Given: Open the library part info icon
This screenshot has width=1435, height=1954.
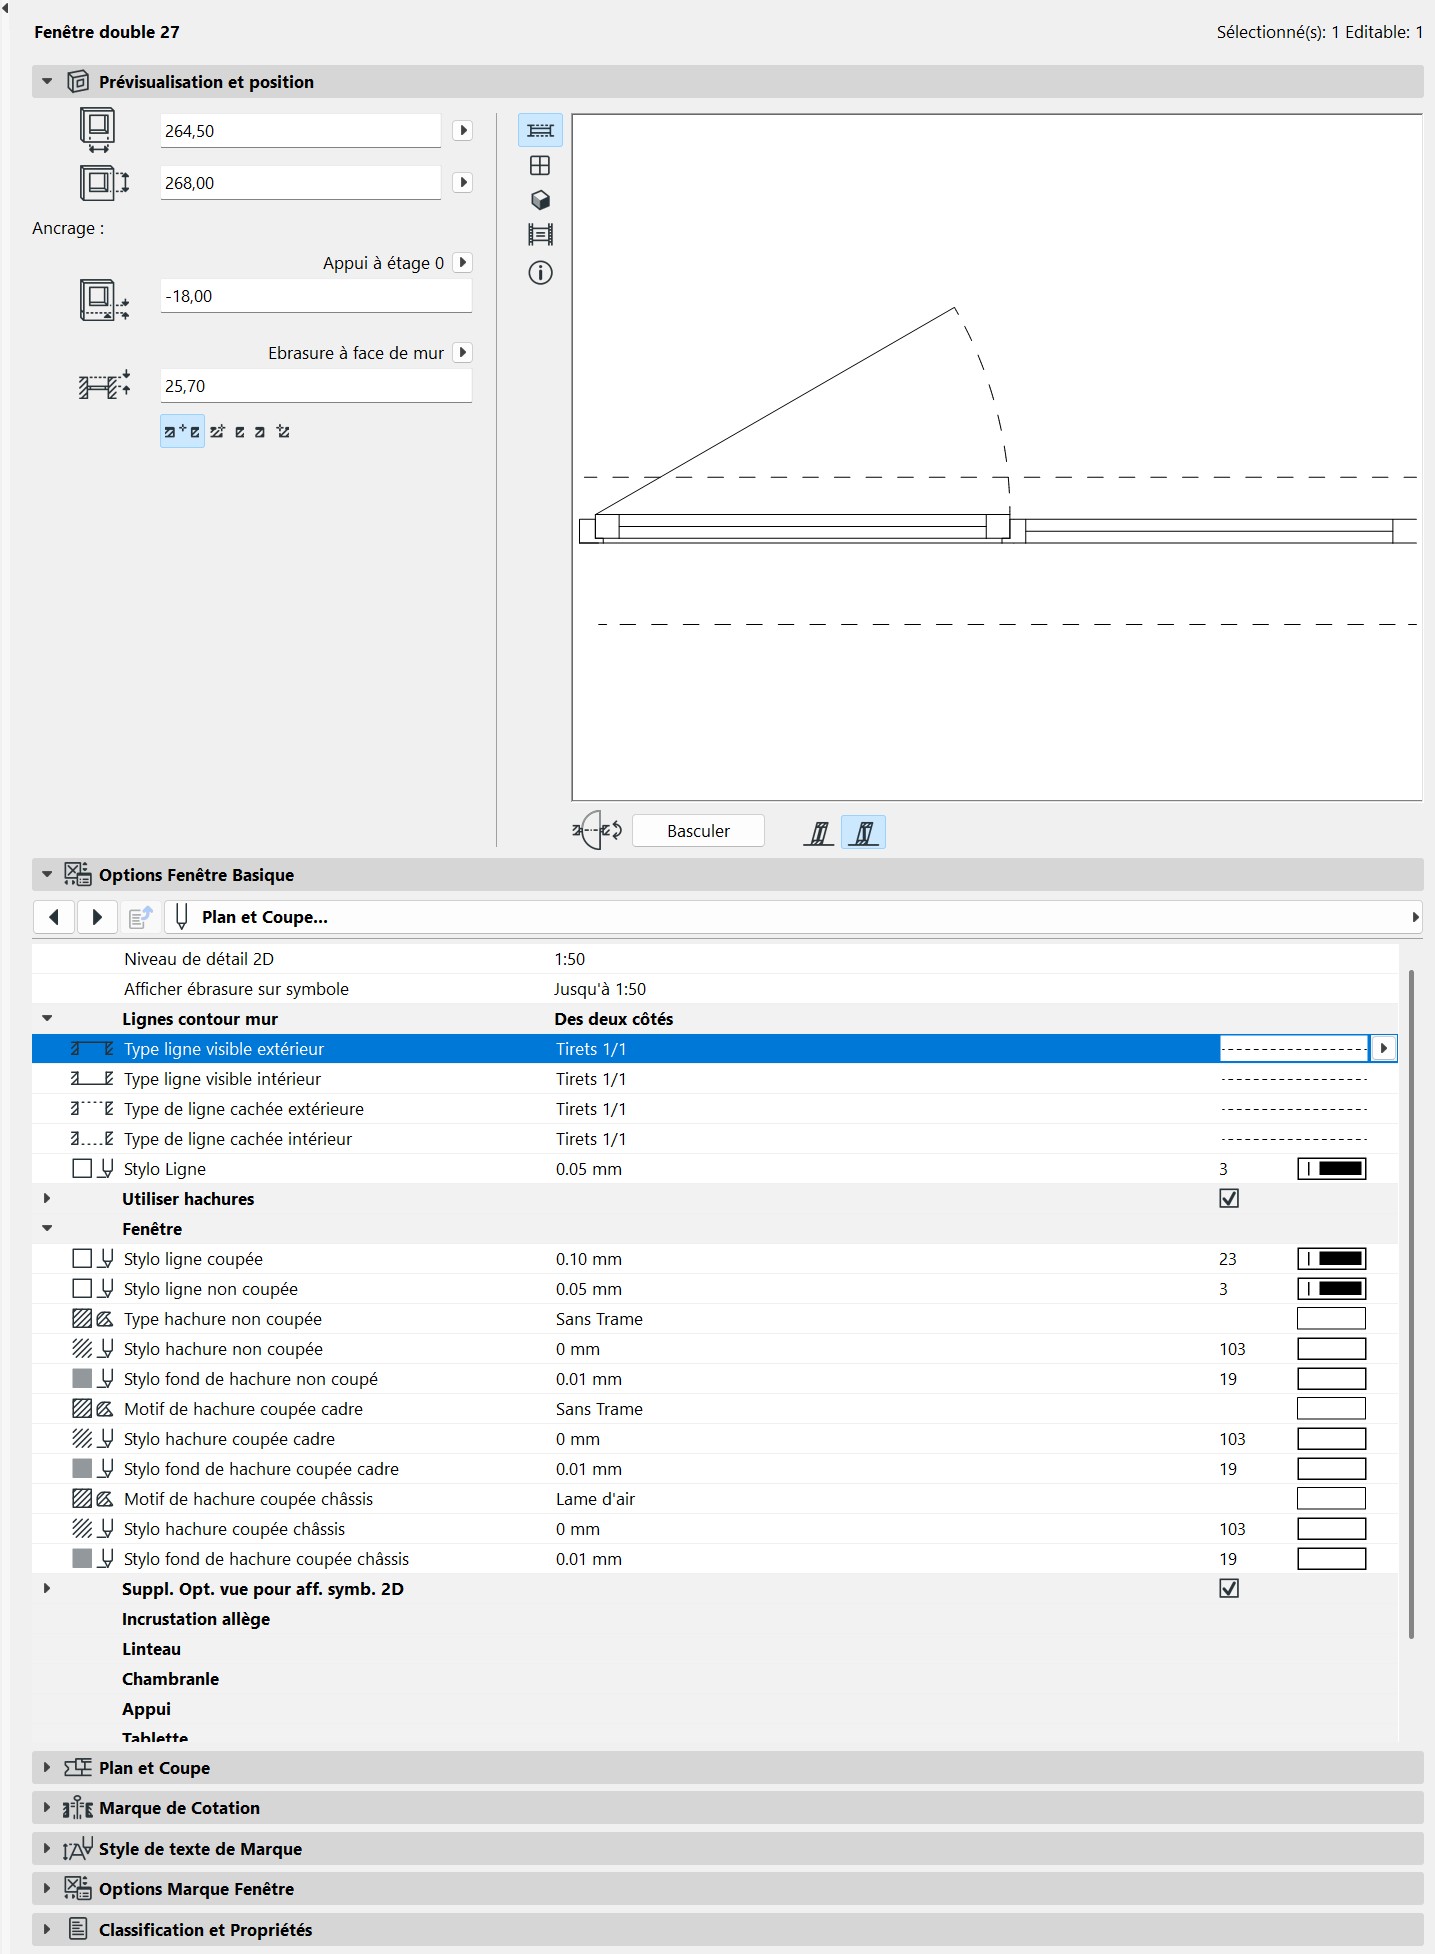Looking at the screenshot, I should pyautogui.click(x=540, y=272).
